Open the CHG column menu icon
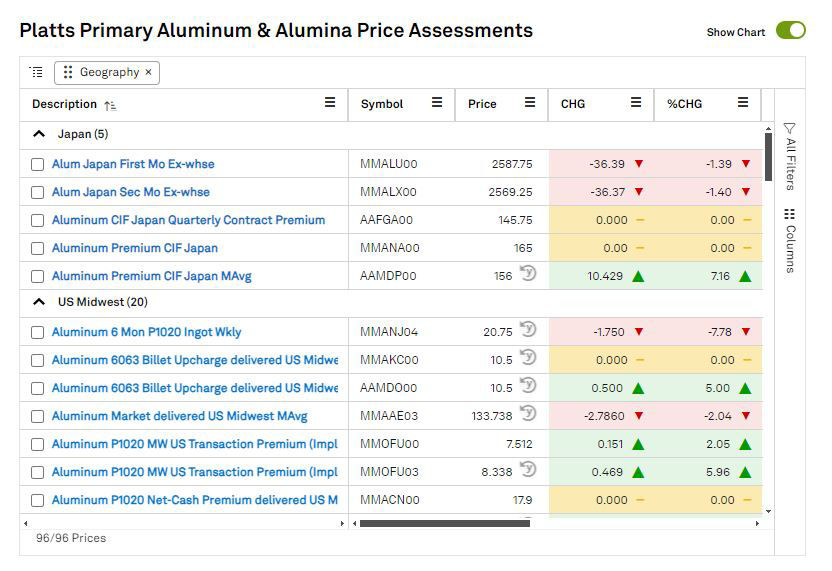 [635, 103]
